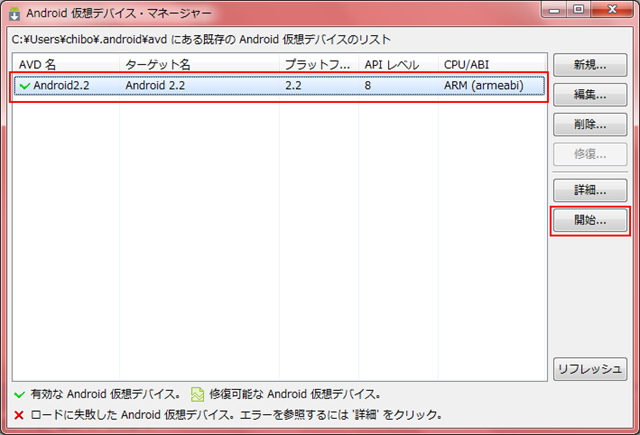The image size is (640, 435).
Task: Click the 削除... button
Action: 590,124
